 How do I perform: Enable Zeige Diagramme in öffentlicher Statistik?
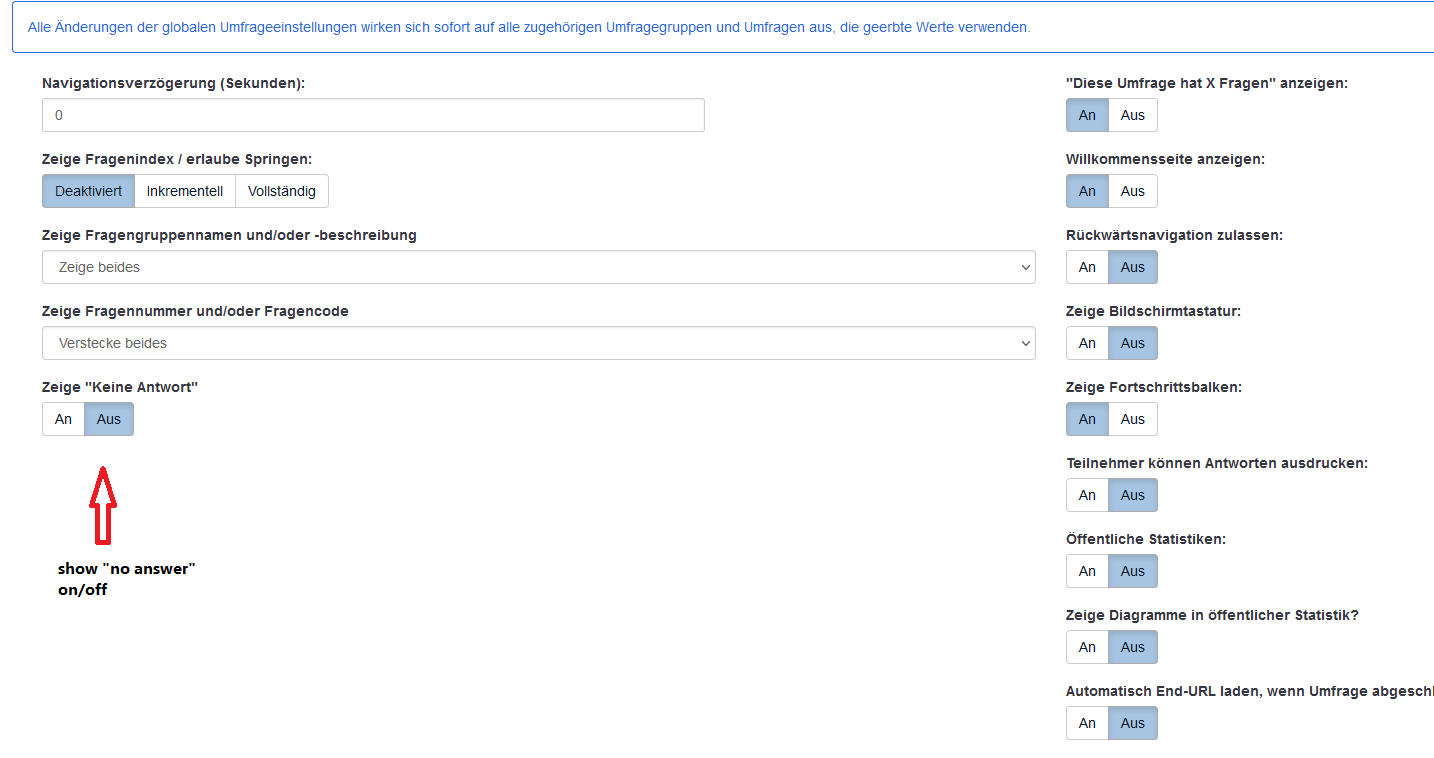click(x=1087, y=647)
